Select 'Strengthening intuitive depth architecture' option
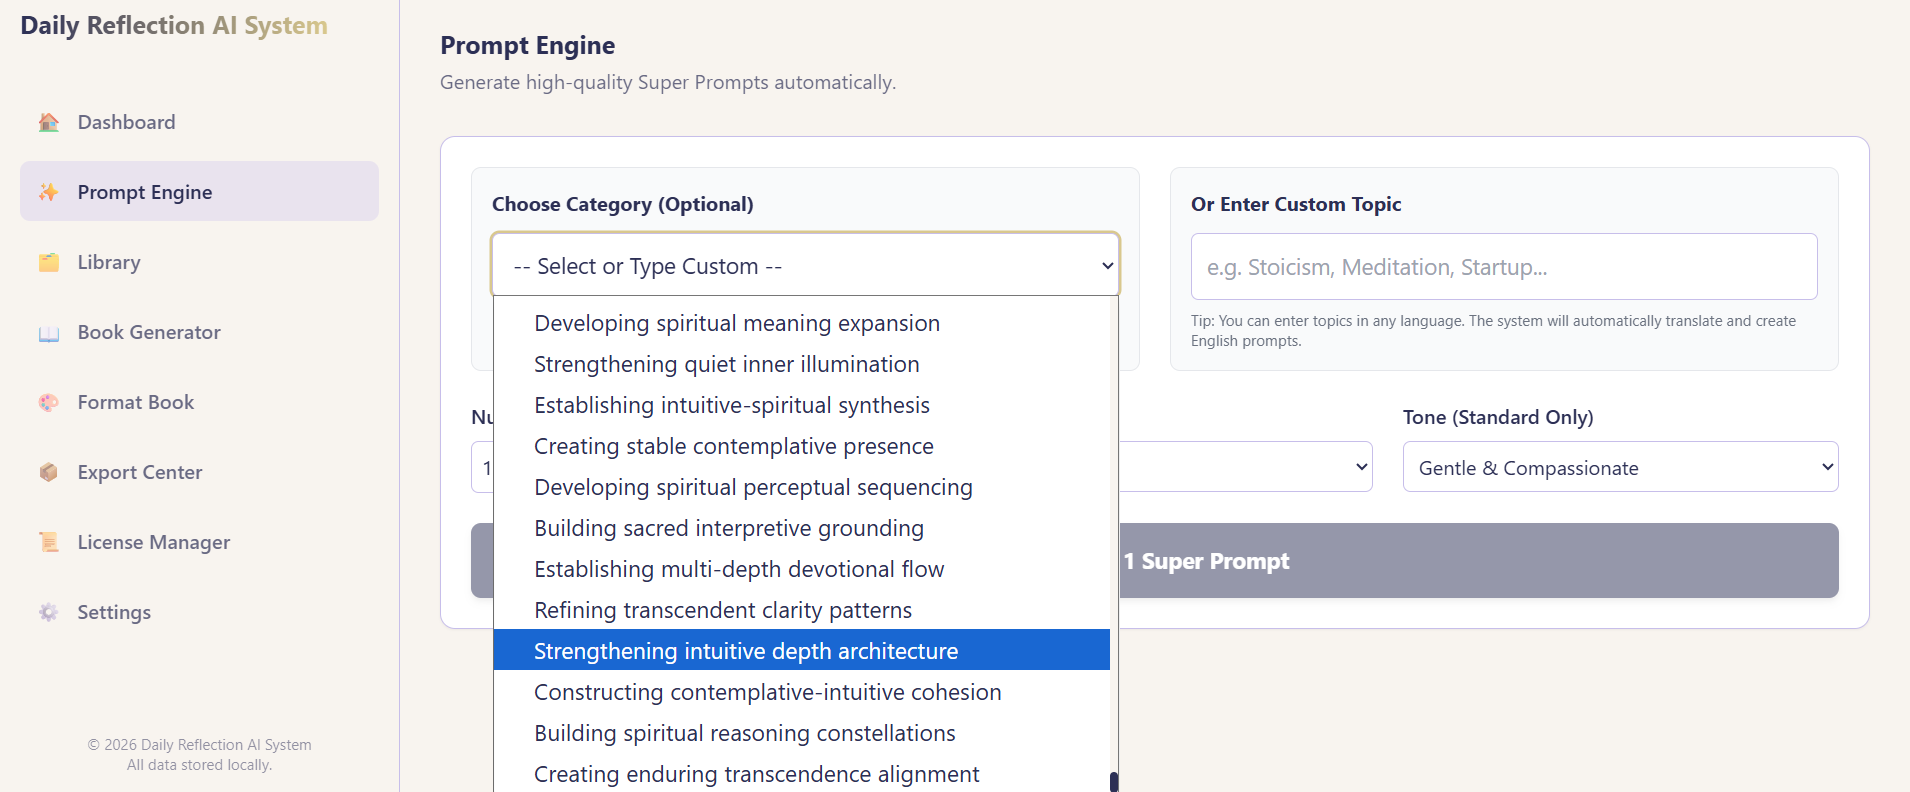This screenshot has width=1910, height=792. click(746, 651)
